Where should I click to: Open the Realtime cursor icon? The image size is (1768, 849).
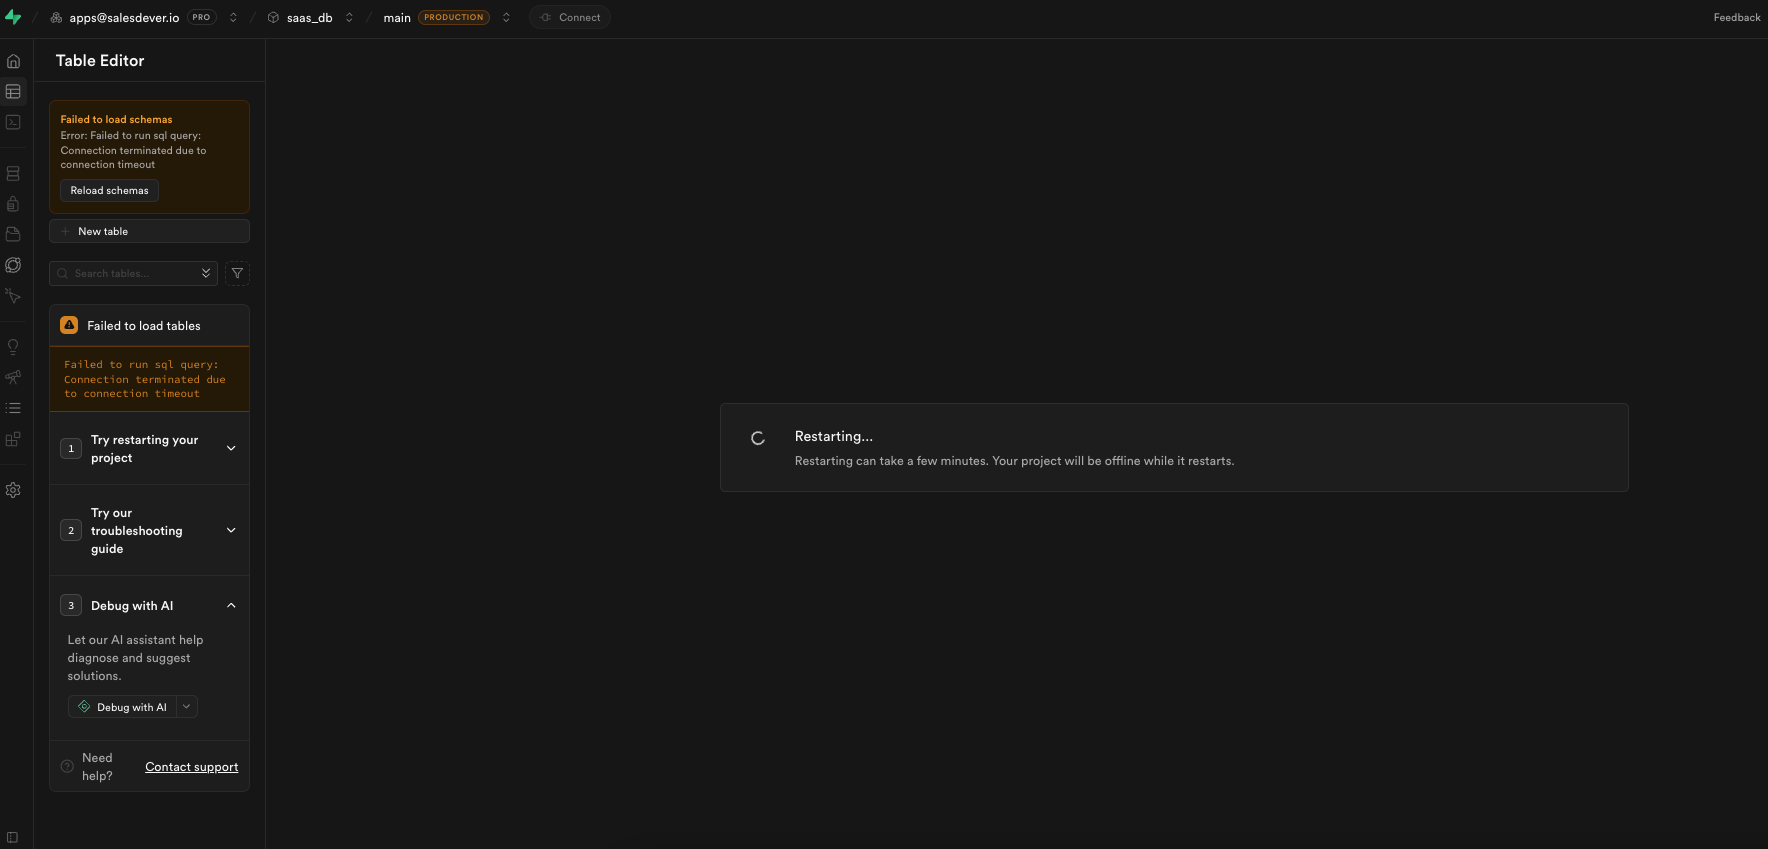[x=13, y=296]
